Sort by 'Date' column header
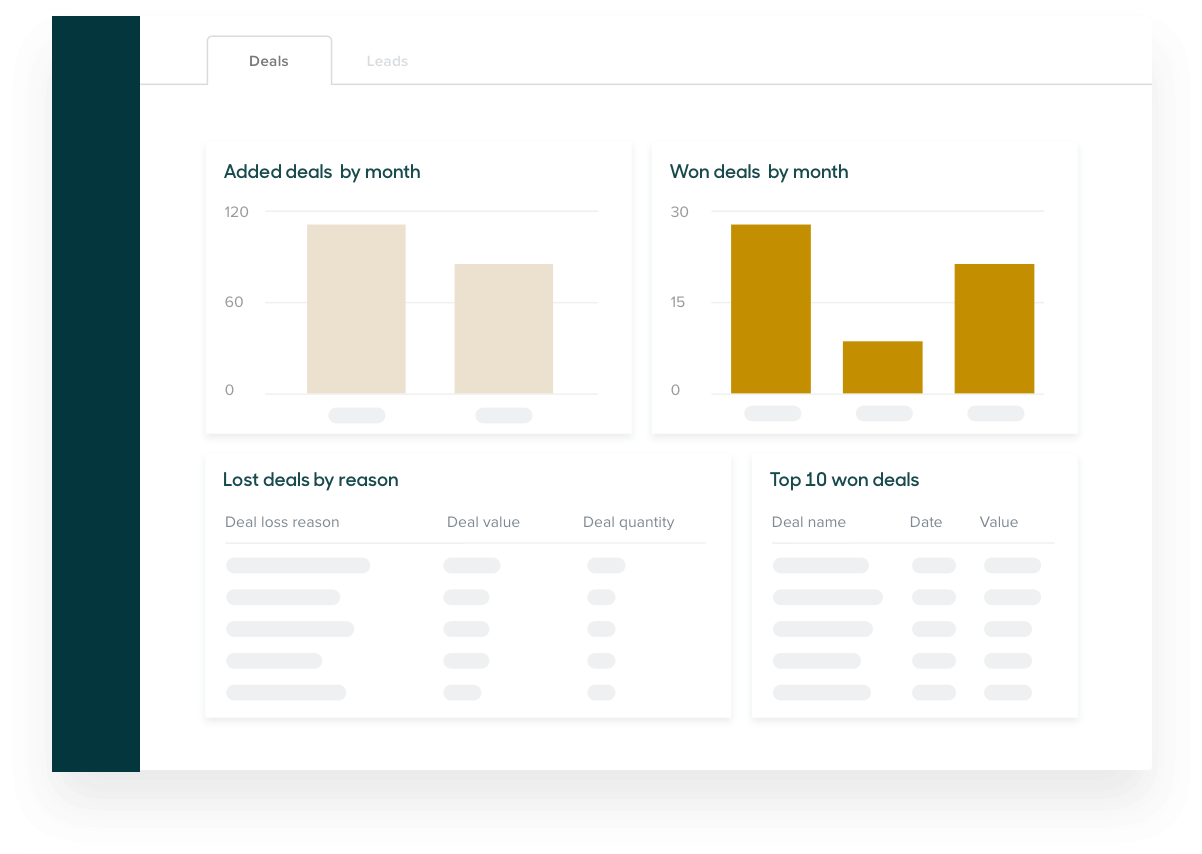The image size is (1202, 854). pos(926,522)
